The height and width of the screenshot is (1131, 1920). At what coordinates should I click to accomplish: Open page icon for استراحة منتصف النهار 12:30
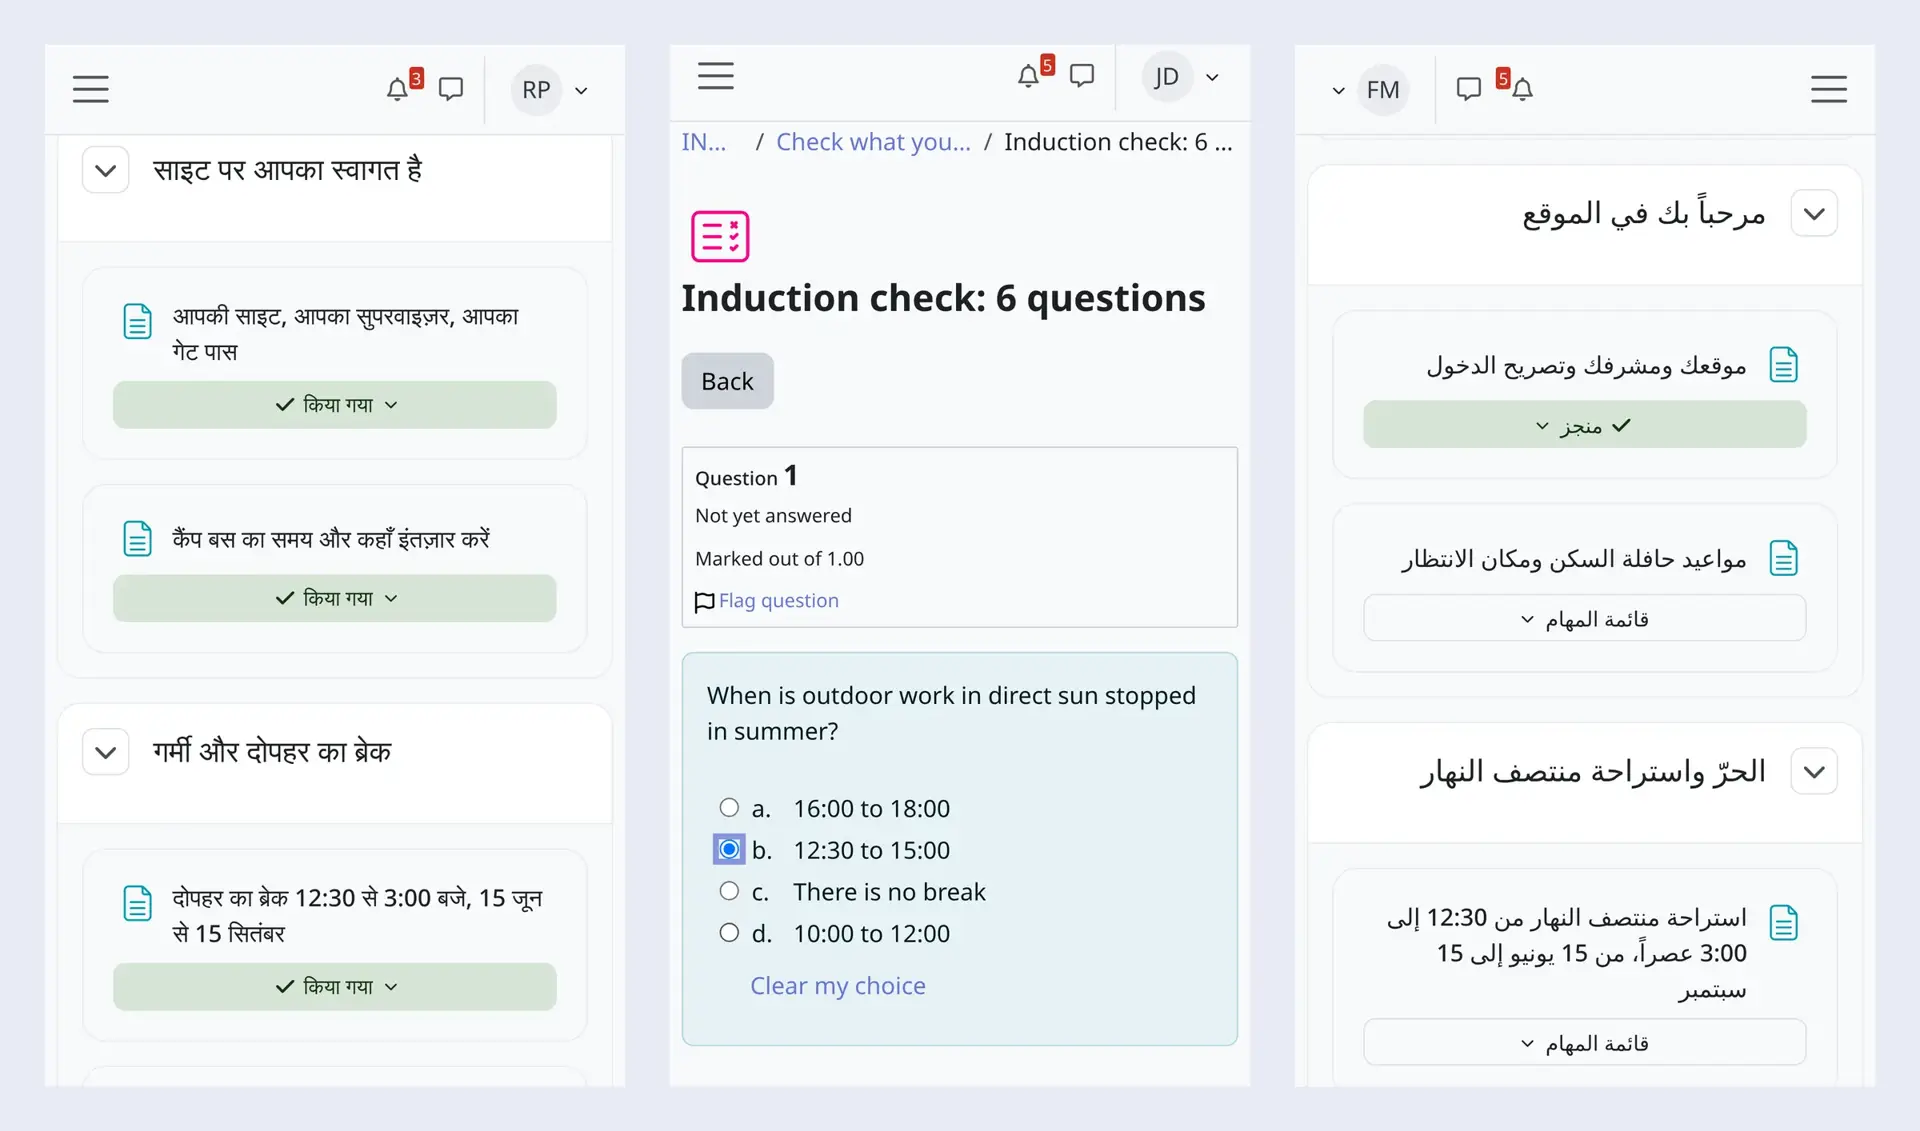pyautogui.click(x=1784, y=922)
